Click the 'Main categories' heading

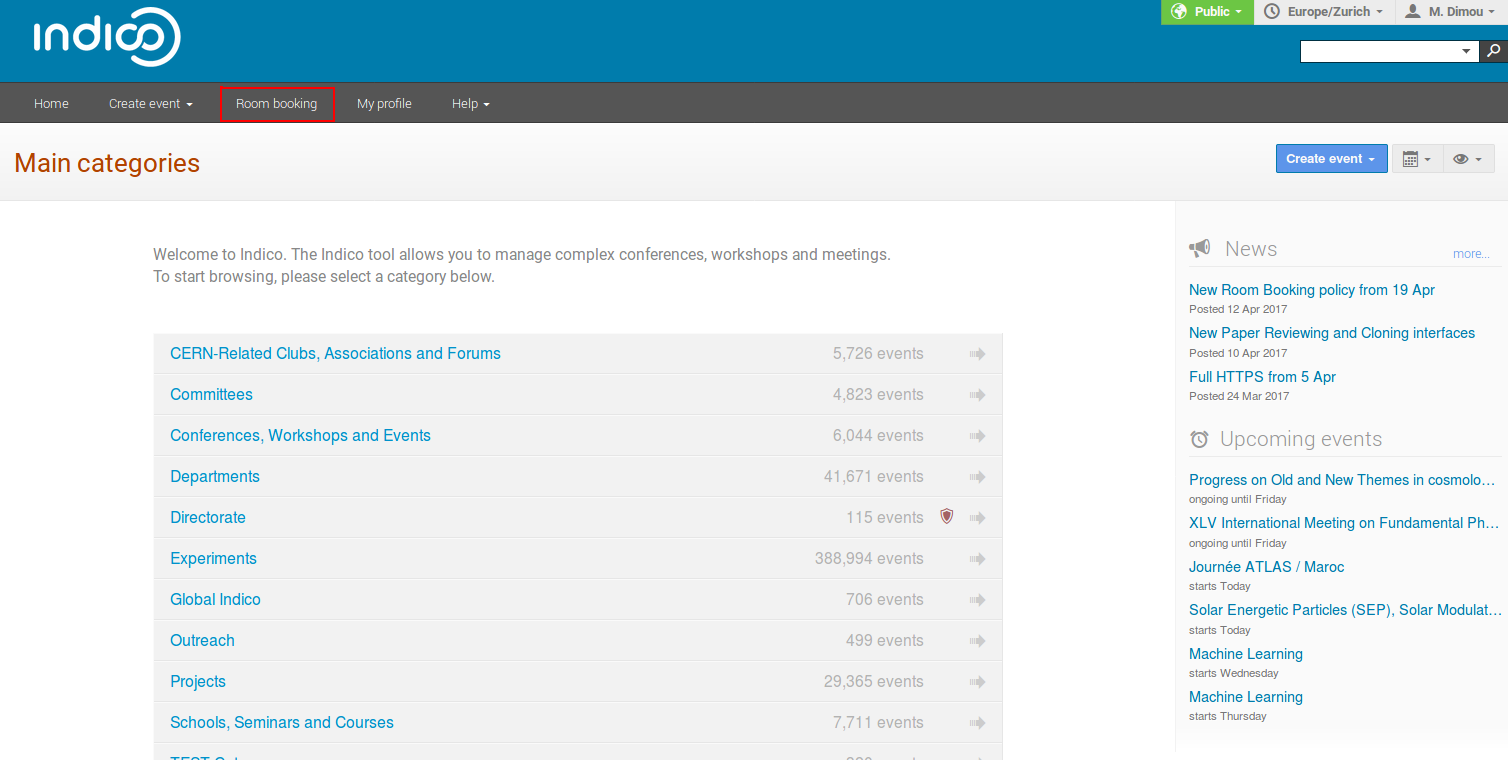(x=107, y=163)
